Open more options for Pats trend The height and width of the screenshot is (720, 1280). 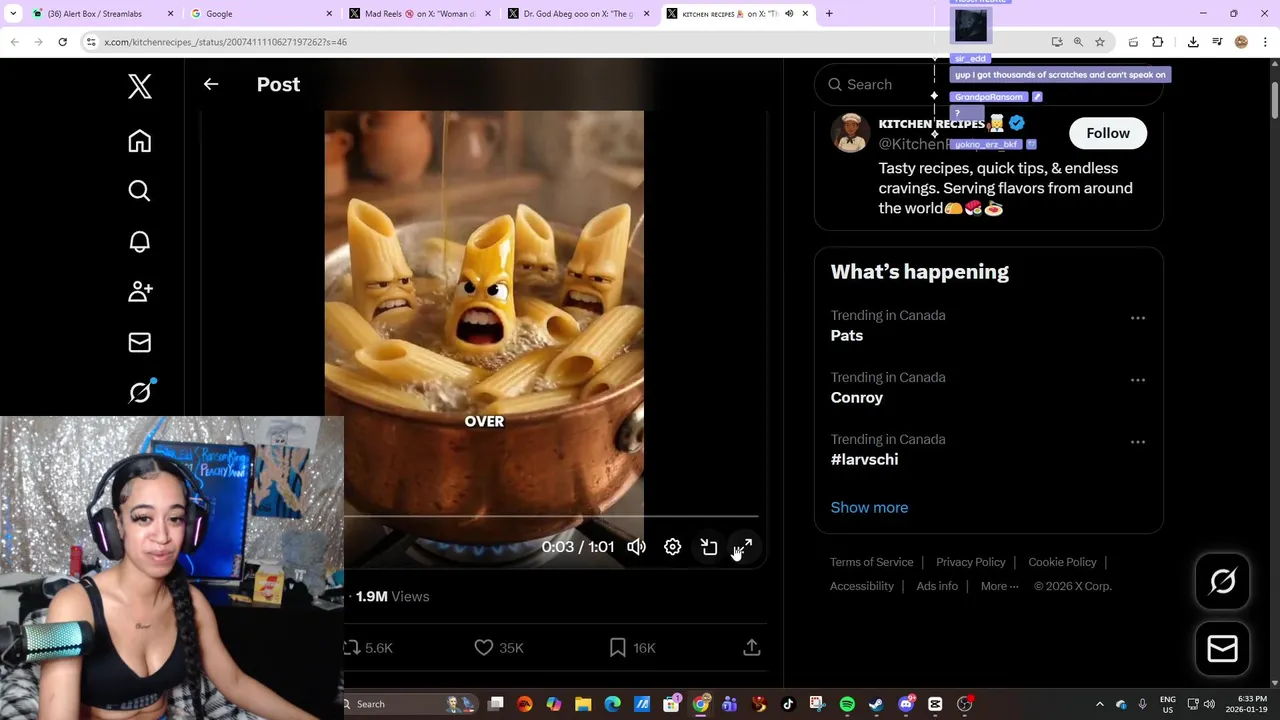coord(1138,318)
